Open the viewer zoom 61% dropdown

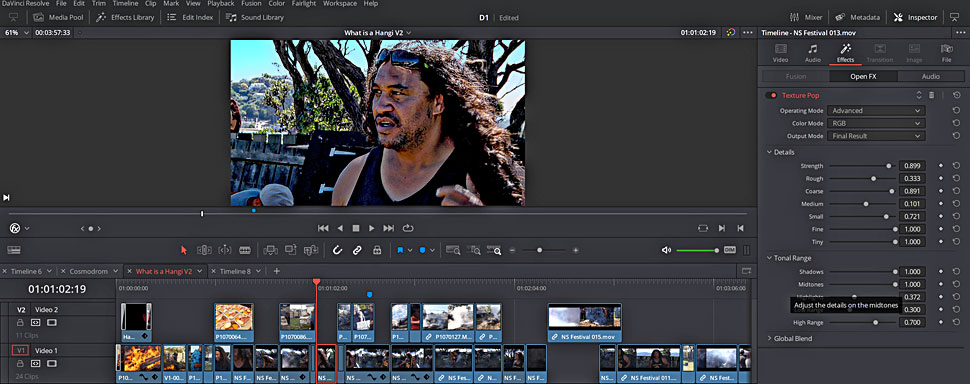pos(17,32)
